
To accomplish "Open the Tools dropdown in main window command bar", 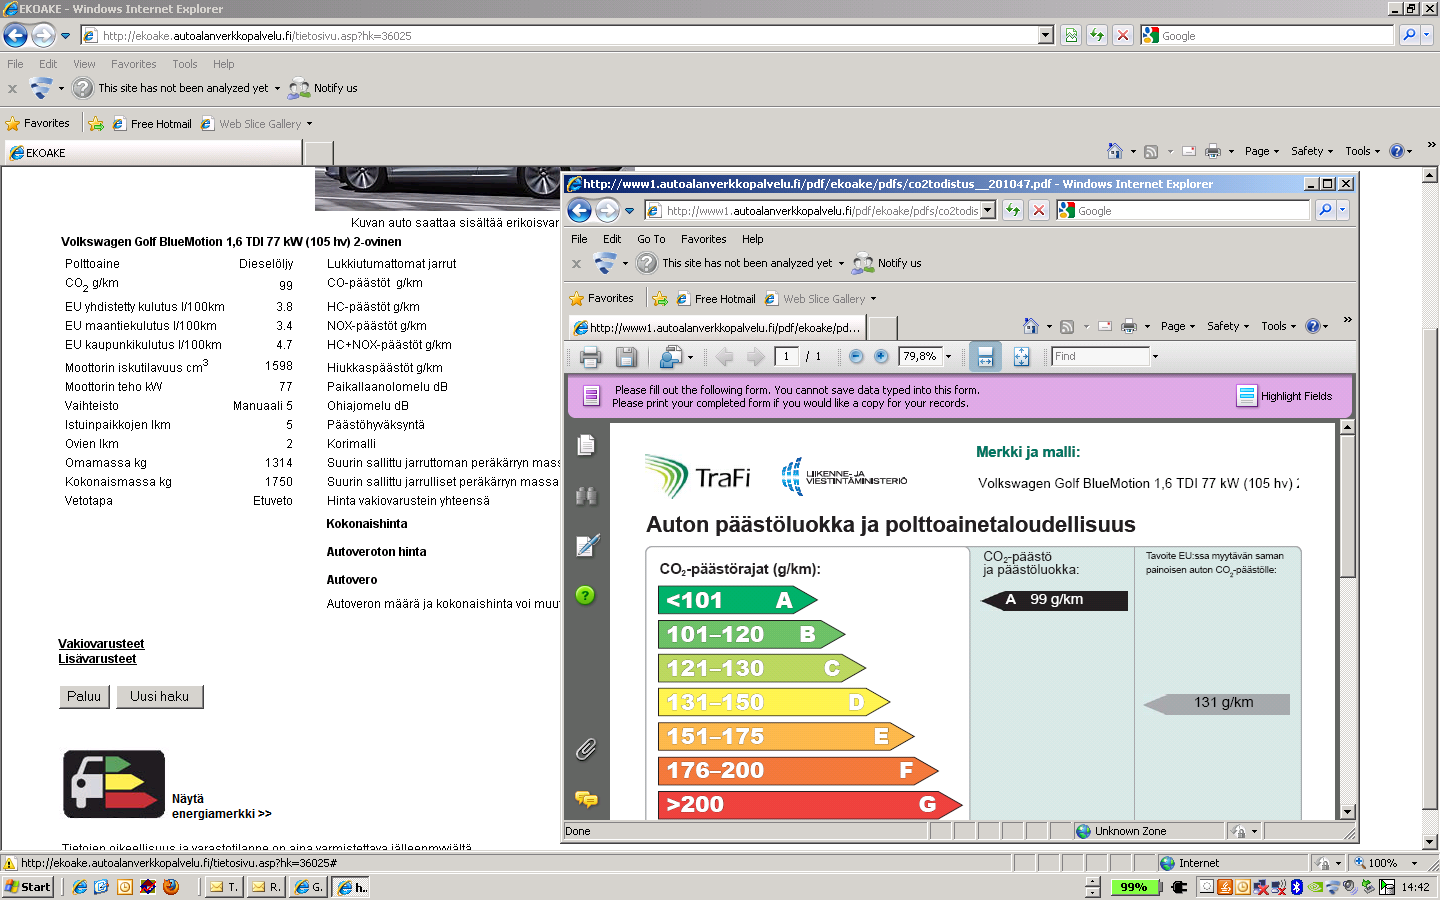I will click(x=1363, y=151).
